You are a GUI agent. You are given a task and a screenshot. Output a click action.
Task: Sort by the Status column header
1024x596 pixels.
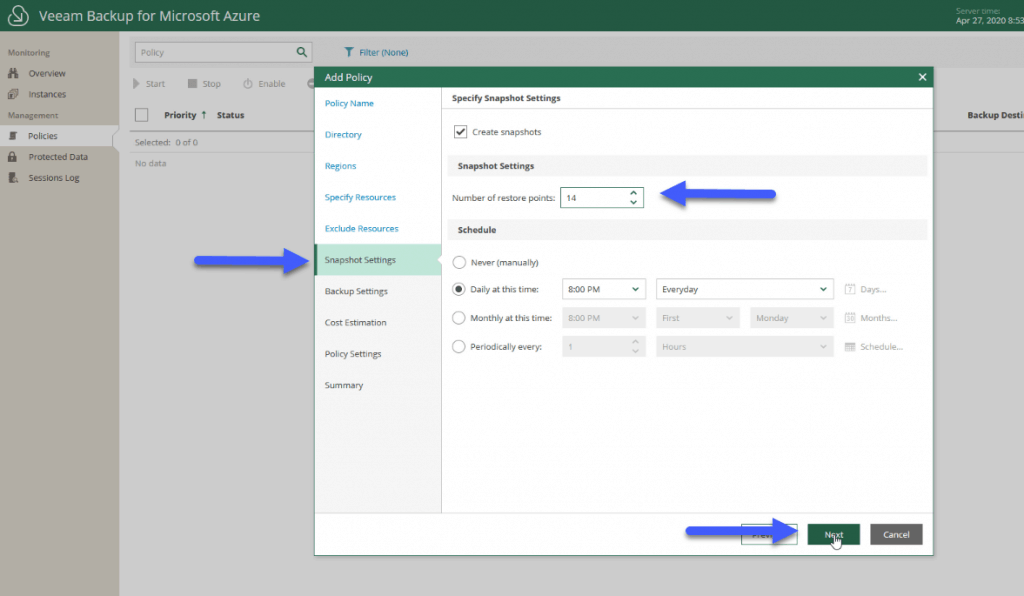(x=231, y=115)
